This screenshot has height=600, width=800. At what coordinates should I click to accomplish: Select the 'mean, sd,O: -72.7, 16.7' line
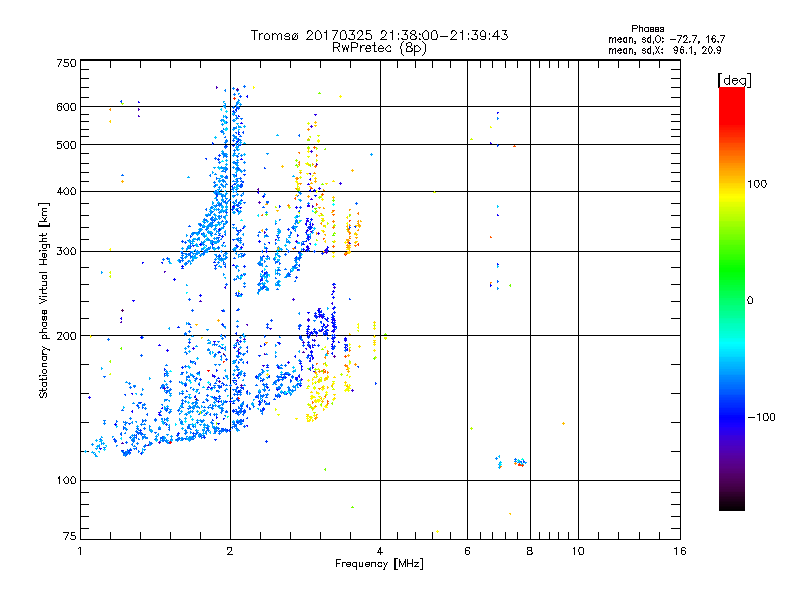(x=666, y=39)
